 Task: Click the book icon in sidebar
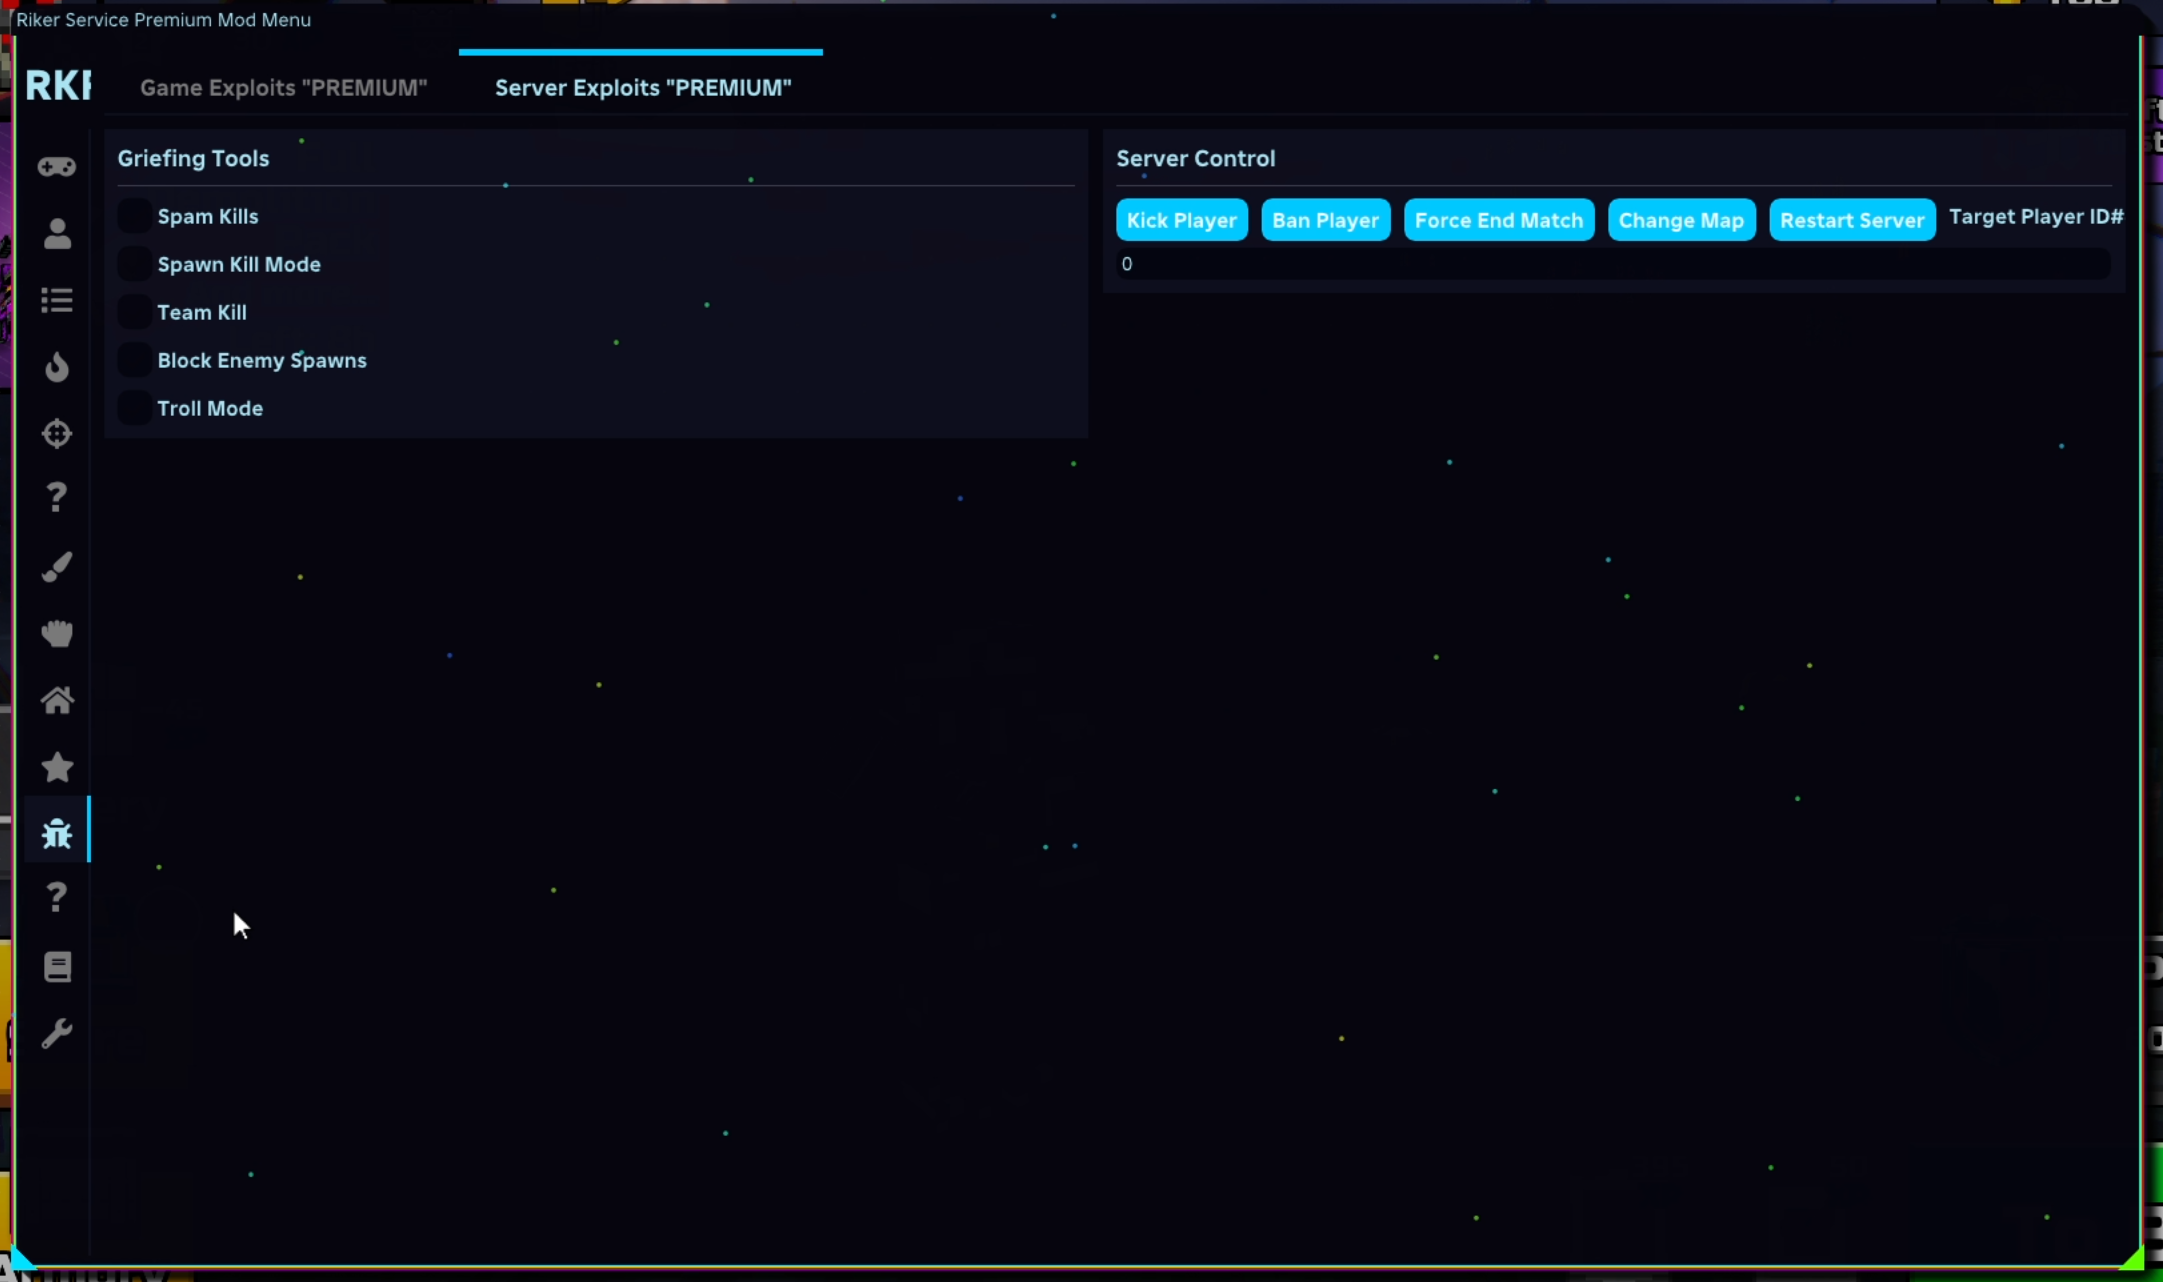tap(57, 967)
